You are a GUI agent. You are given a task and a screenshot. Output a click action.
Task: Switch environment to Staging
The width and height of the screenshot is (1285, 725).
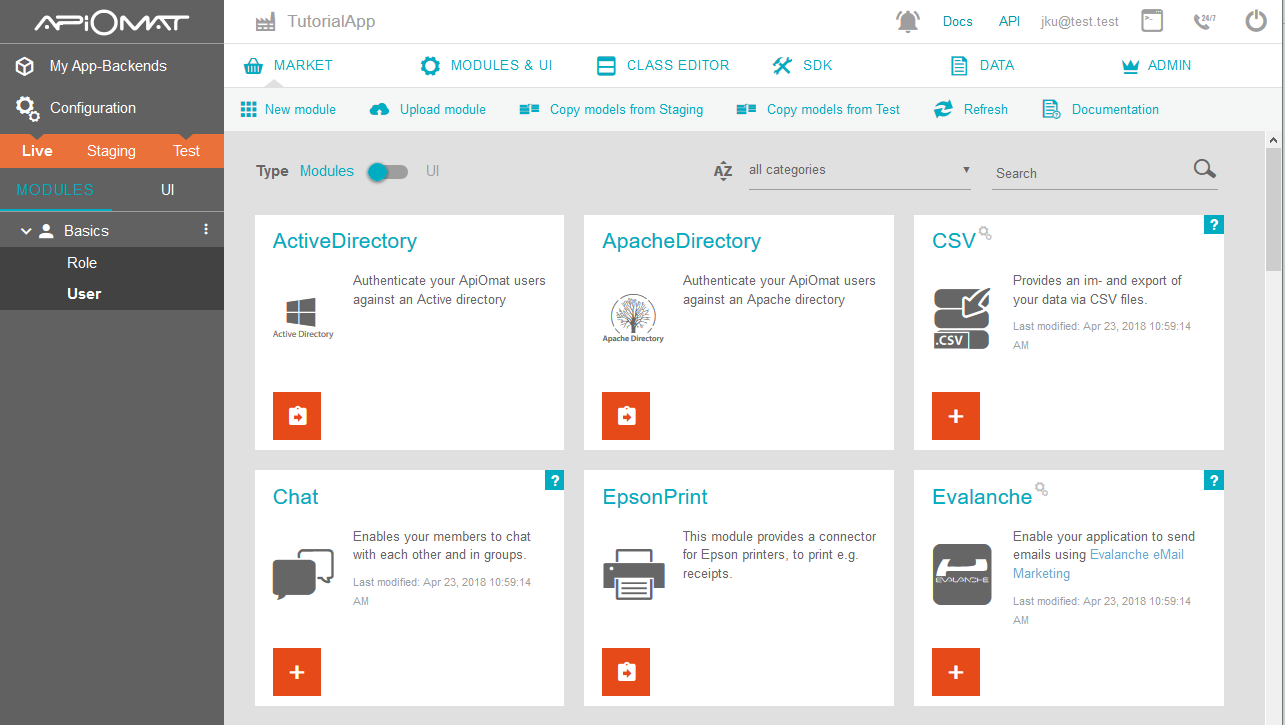point(111,151)
